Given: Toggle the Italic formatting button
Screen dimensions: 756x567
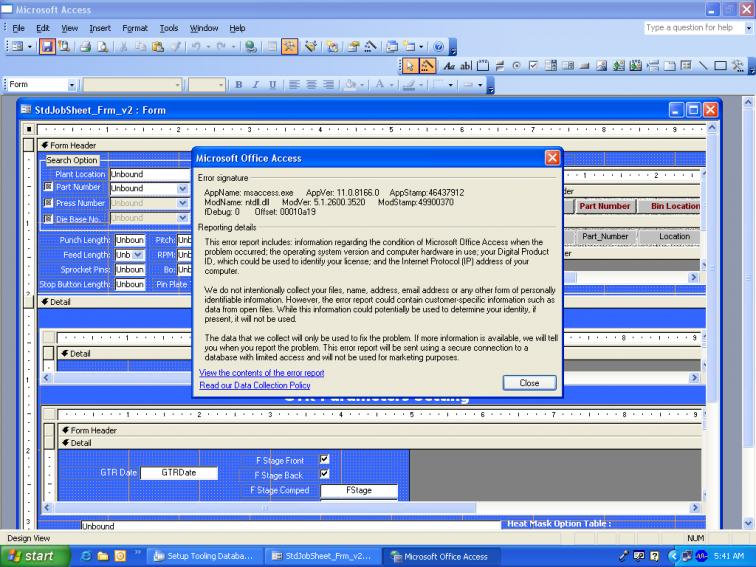Looking at the screenshot, I should [x=256, y=85].
